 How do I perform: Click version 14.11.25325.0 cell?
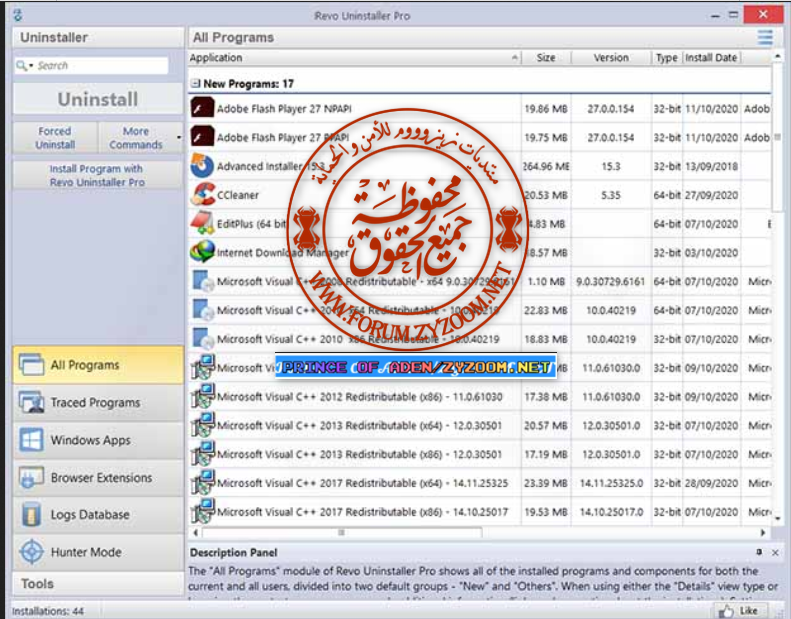(x=611, y=483)
